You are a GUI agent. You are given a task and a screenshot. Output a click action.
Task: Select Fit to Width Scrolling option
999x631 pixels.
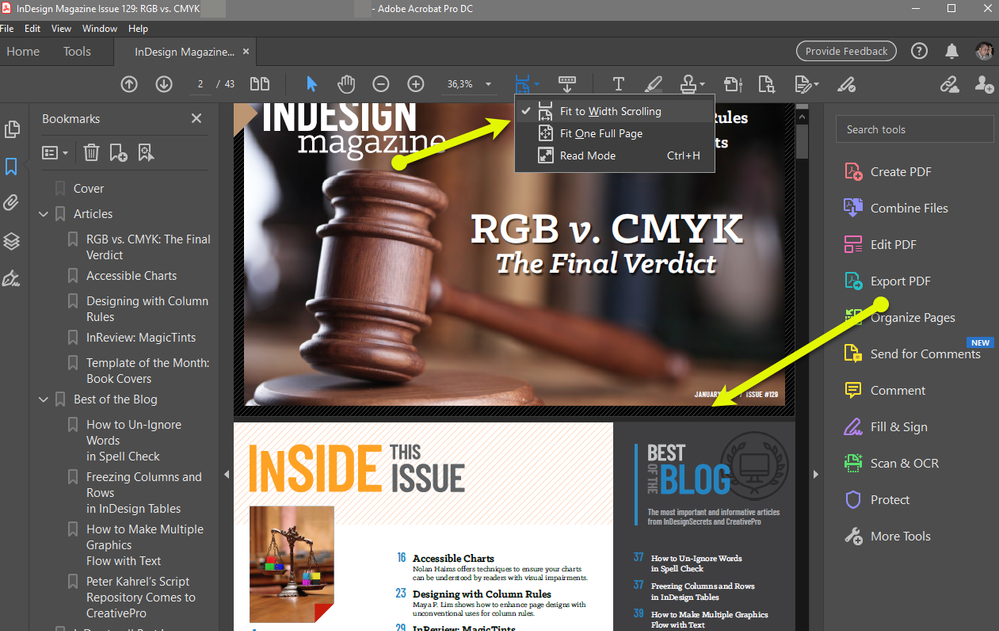[615, 112]
